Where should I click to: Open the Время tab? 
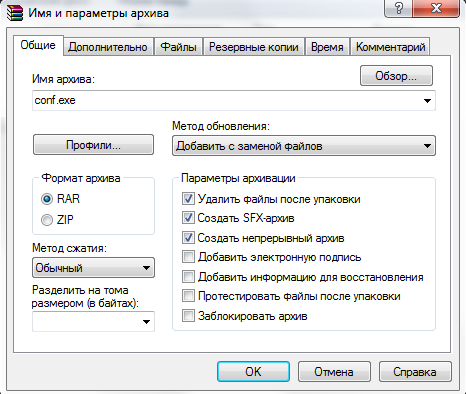click(x=327, y=47)
